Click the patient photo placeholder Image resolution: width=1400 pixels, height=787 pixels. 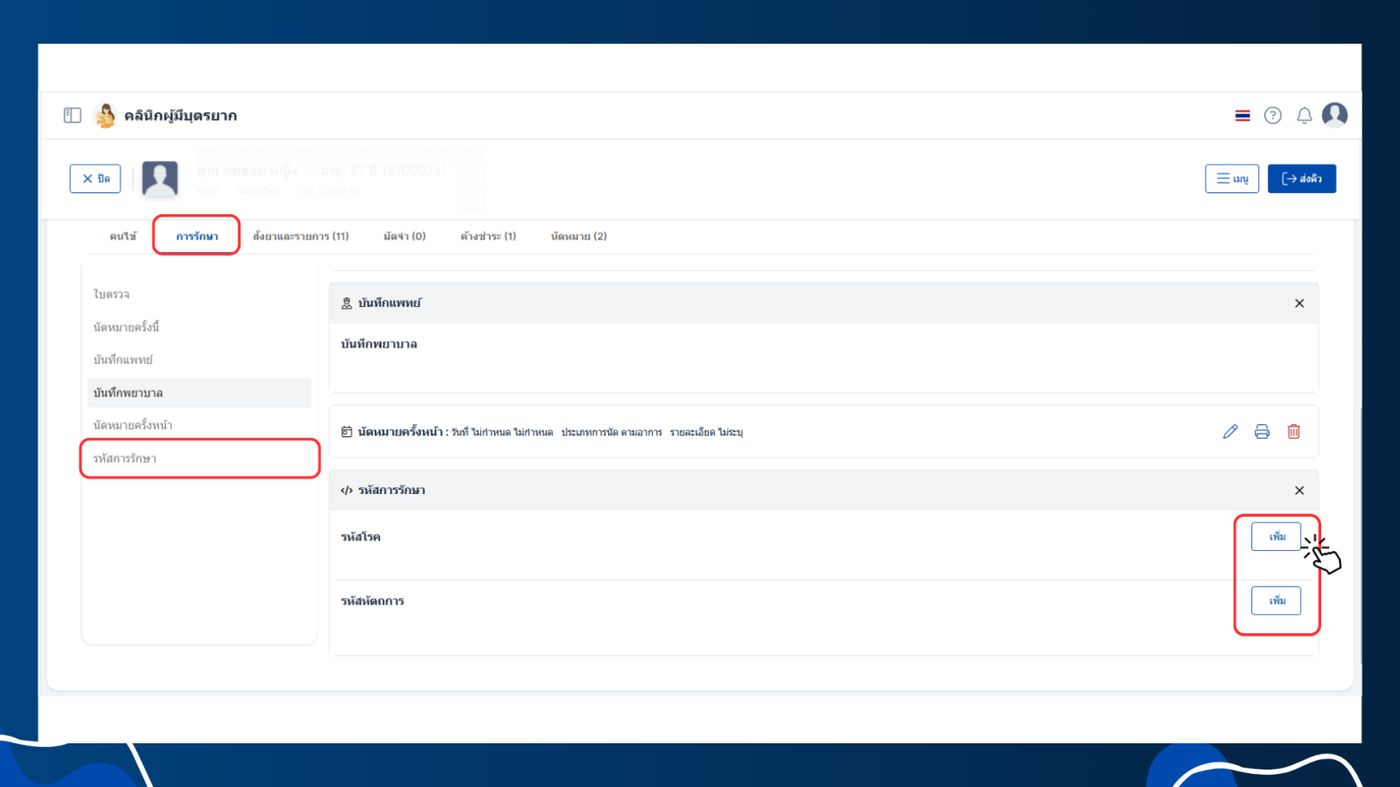[160, 179]
